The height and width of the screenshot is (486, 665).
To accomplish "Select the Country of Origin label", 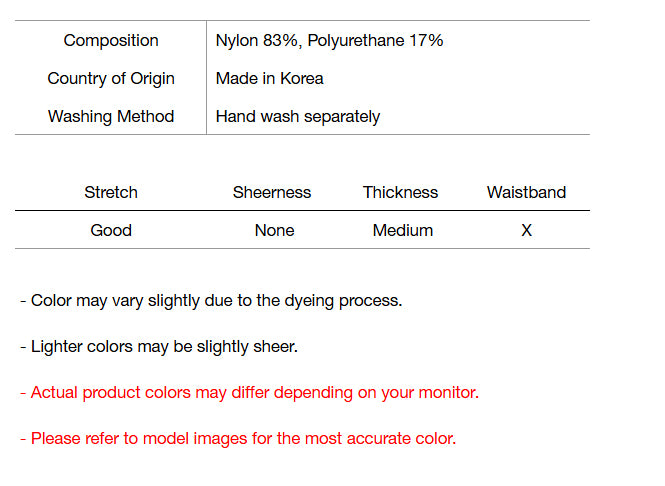I will [x=111, y=79].
